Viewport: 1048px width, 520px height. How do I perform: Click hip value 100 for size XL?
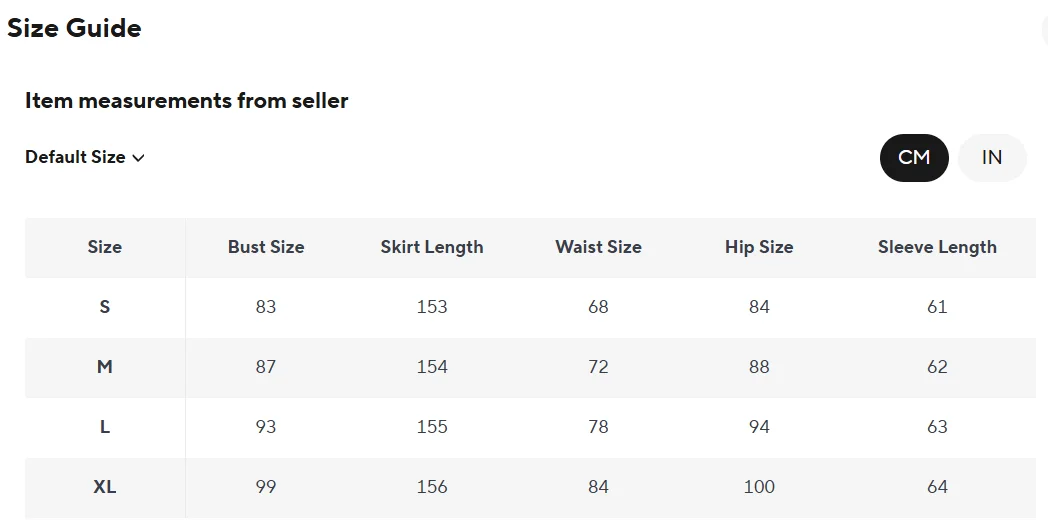pos(759,487)
